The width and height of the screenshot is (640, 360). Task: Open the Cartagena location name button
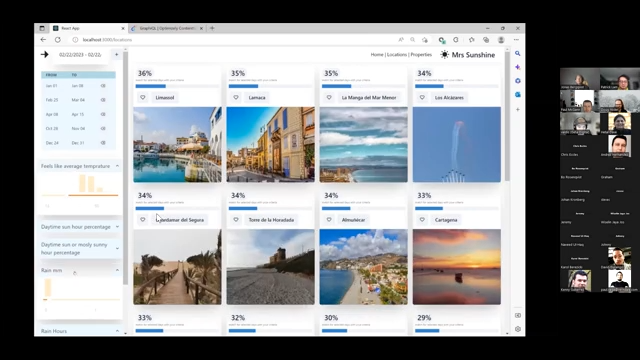(x=446, y=220)
